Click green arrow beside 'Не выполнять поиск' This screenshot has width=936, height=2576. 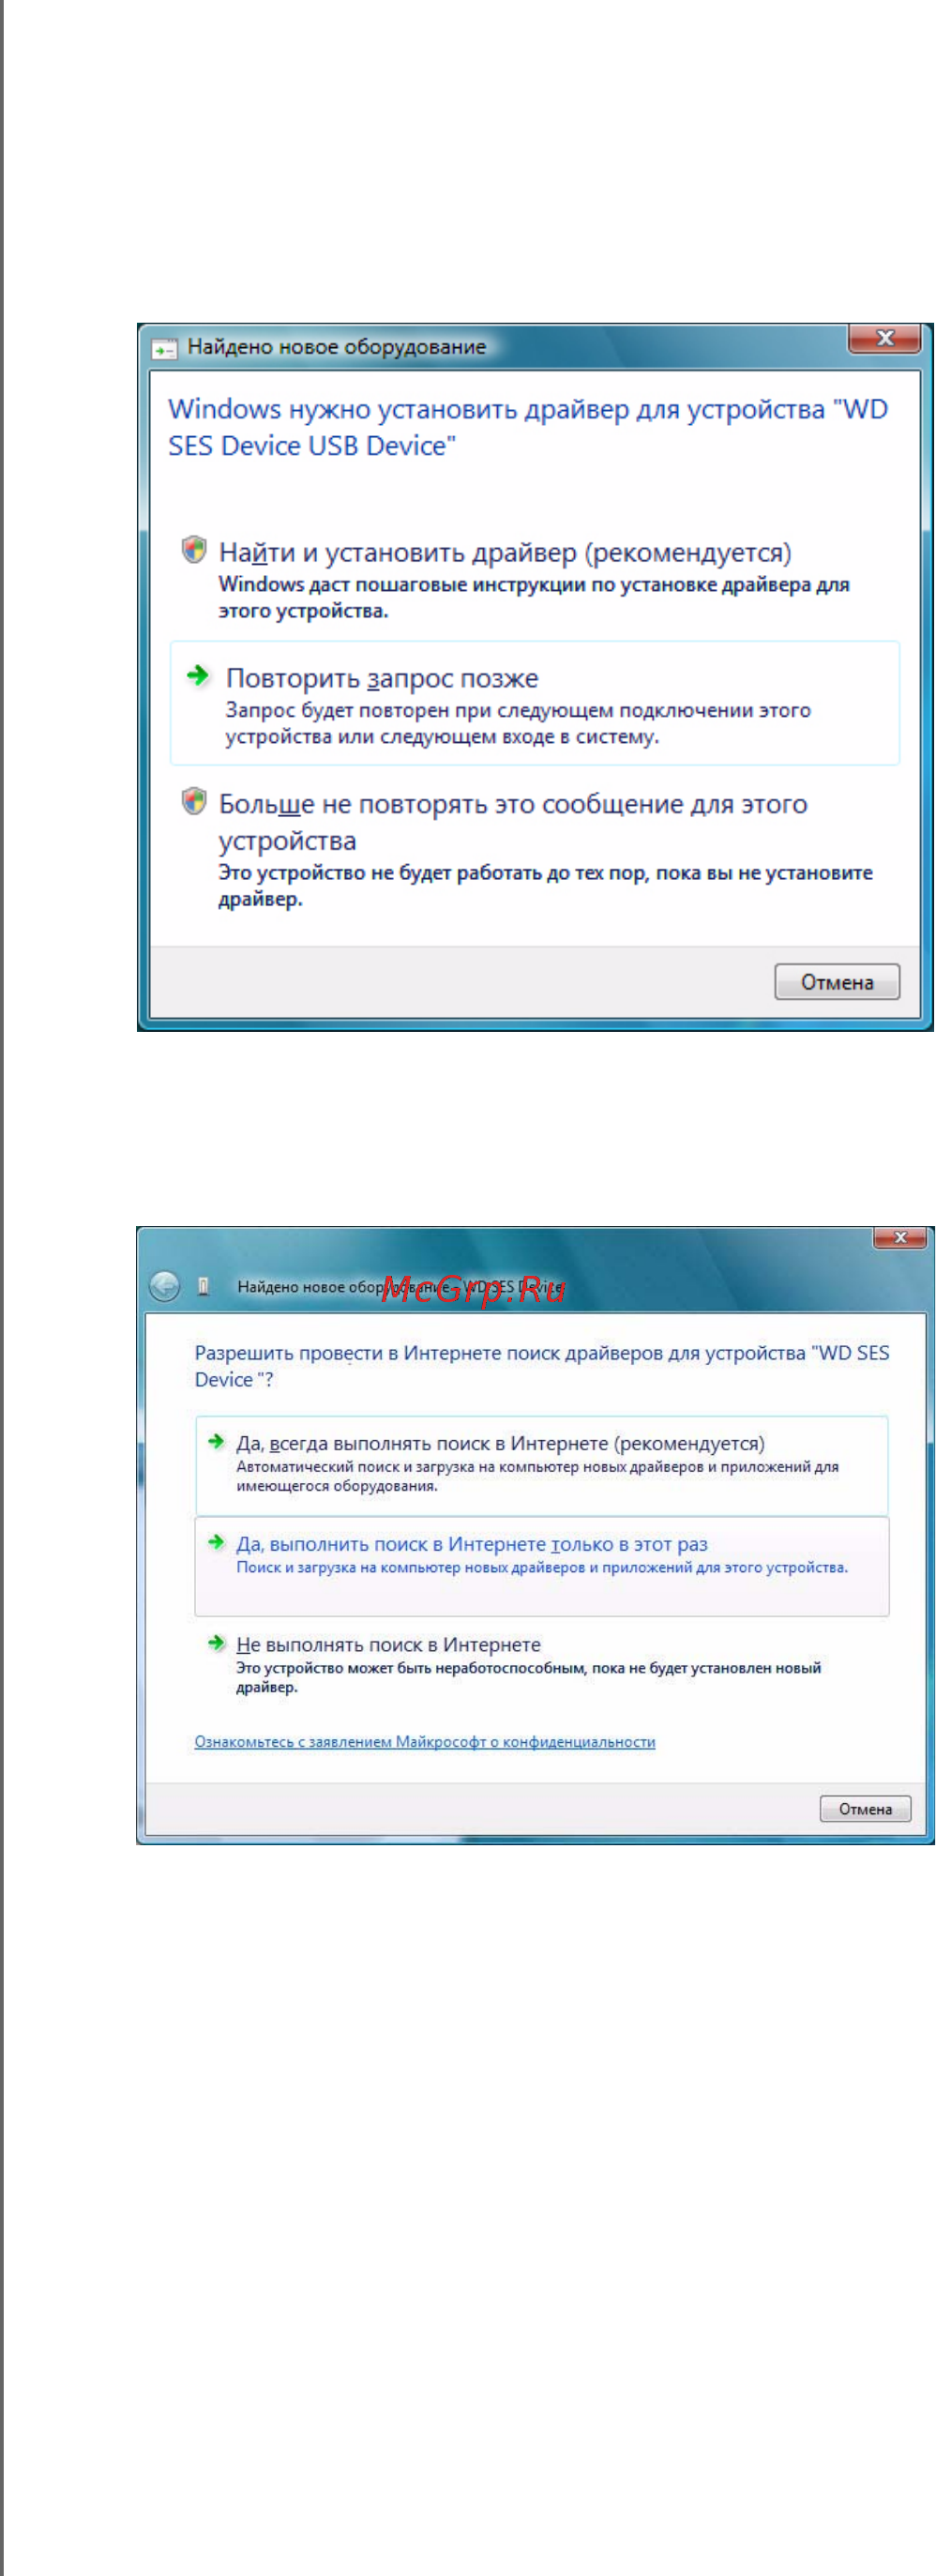(x=216, y=1643)
